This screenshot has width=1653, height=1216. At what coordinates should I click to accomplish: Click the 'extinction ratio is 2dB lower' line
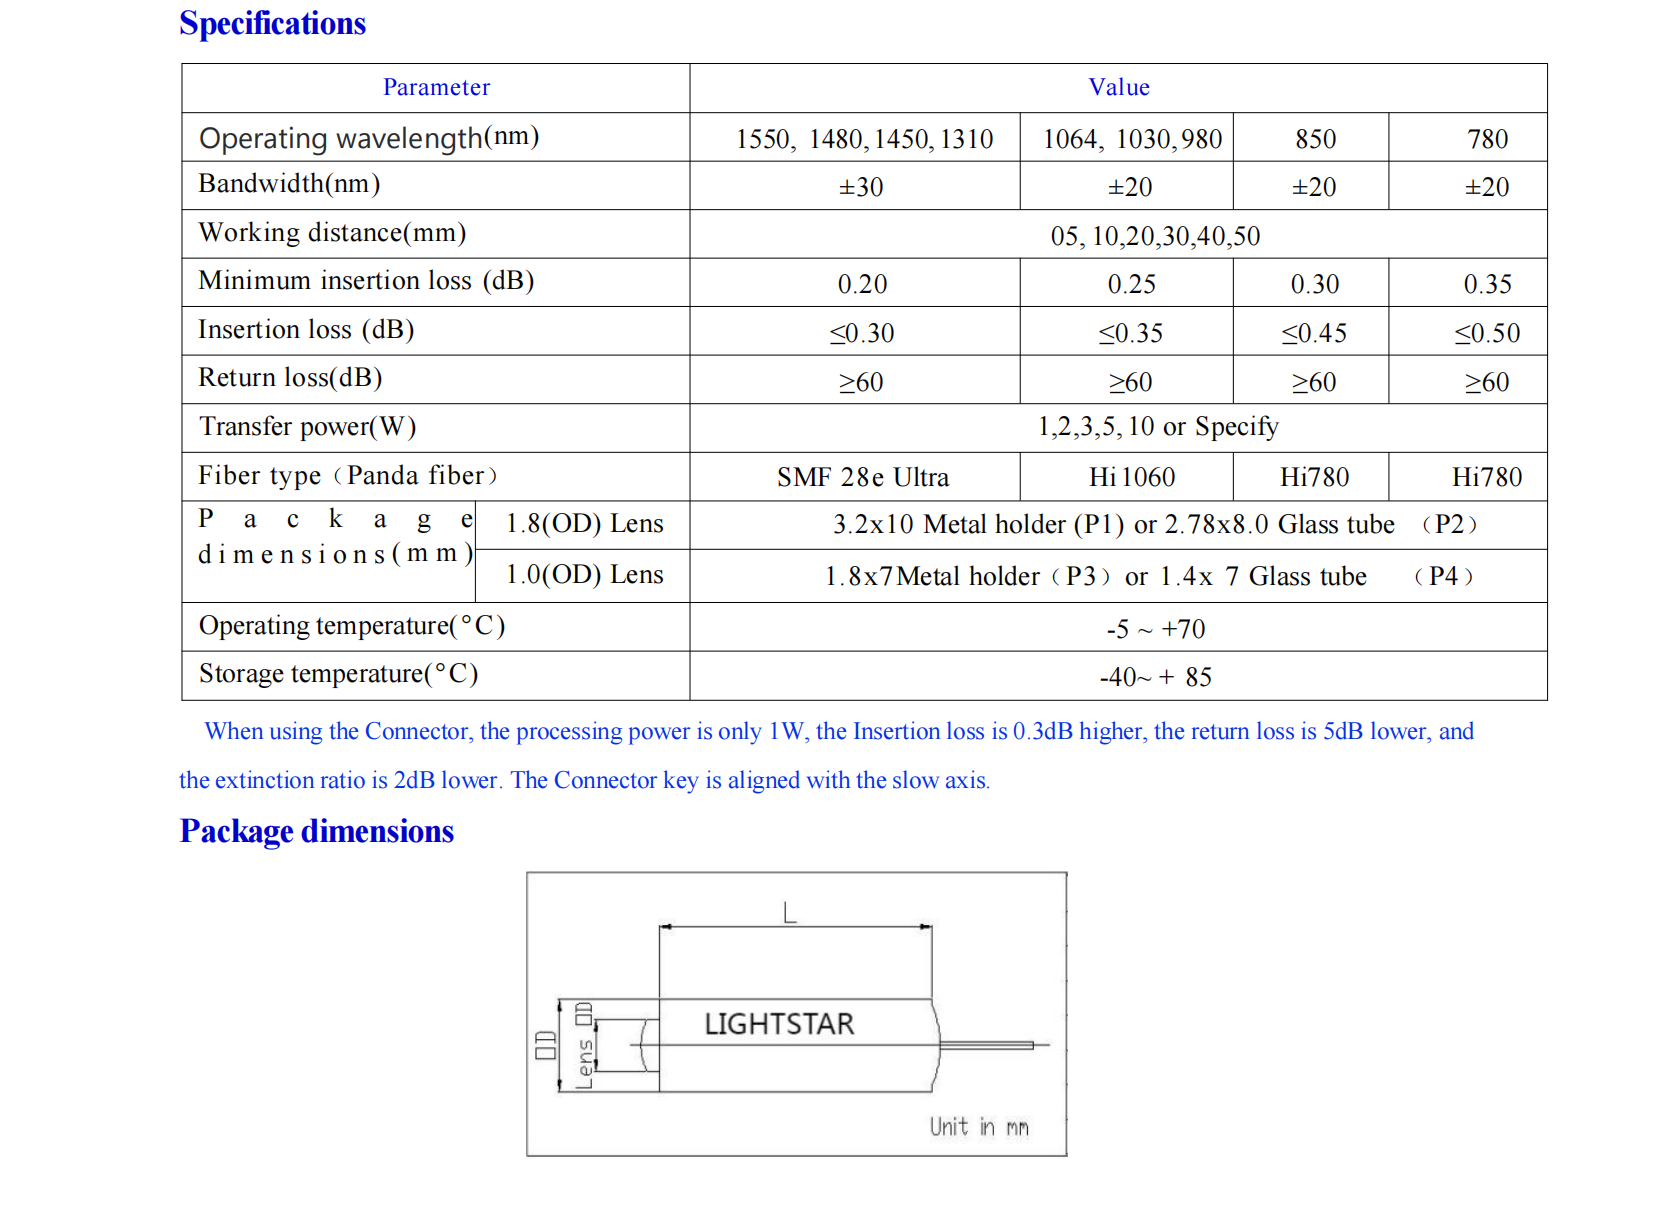pyautogui.click(x=584, y=781)
